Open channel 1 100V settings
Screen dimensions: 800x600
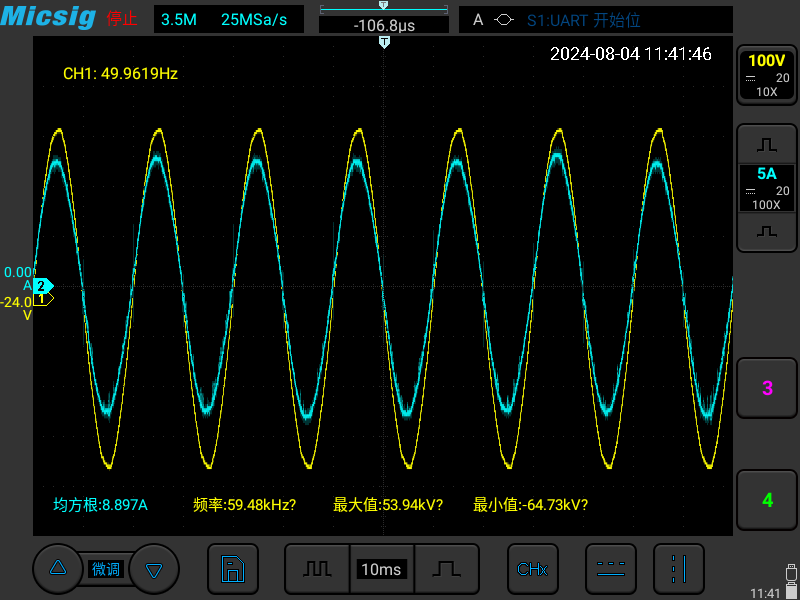coord(767,75)
